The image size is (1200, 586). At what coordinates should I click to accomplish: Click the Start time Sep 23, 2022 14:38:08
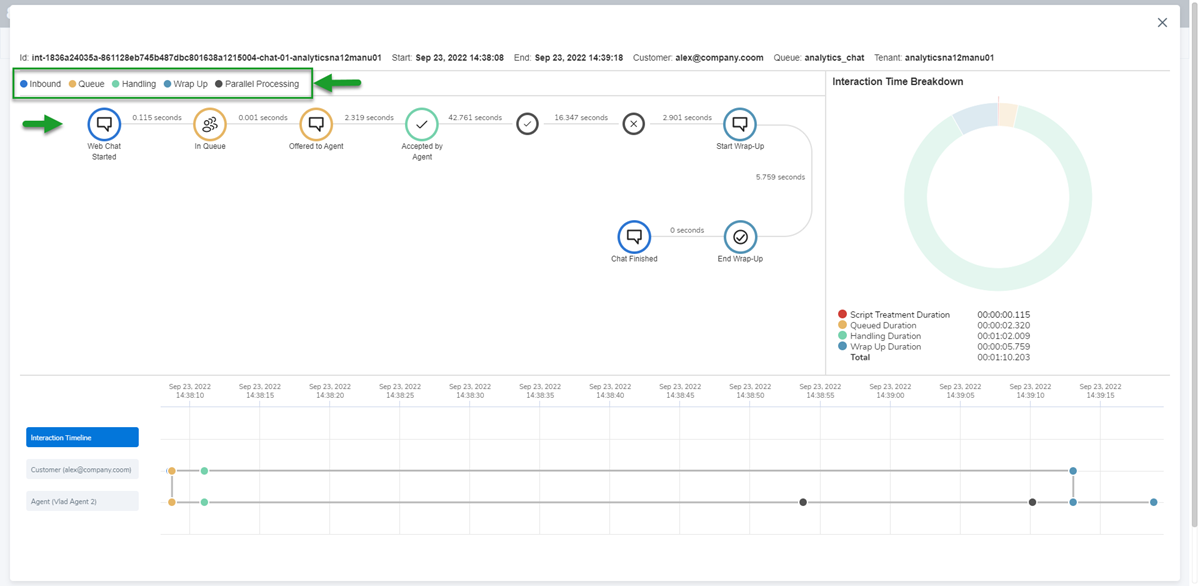pyautogui.click(x=460, y=58)
